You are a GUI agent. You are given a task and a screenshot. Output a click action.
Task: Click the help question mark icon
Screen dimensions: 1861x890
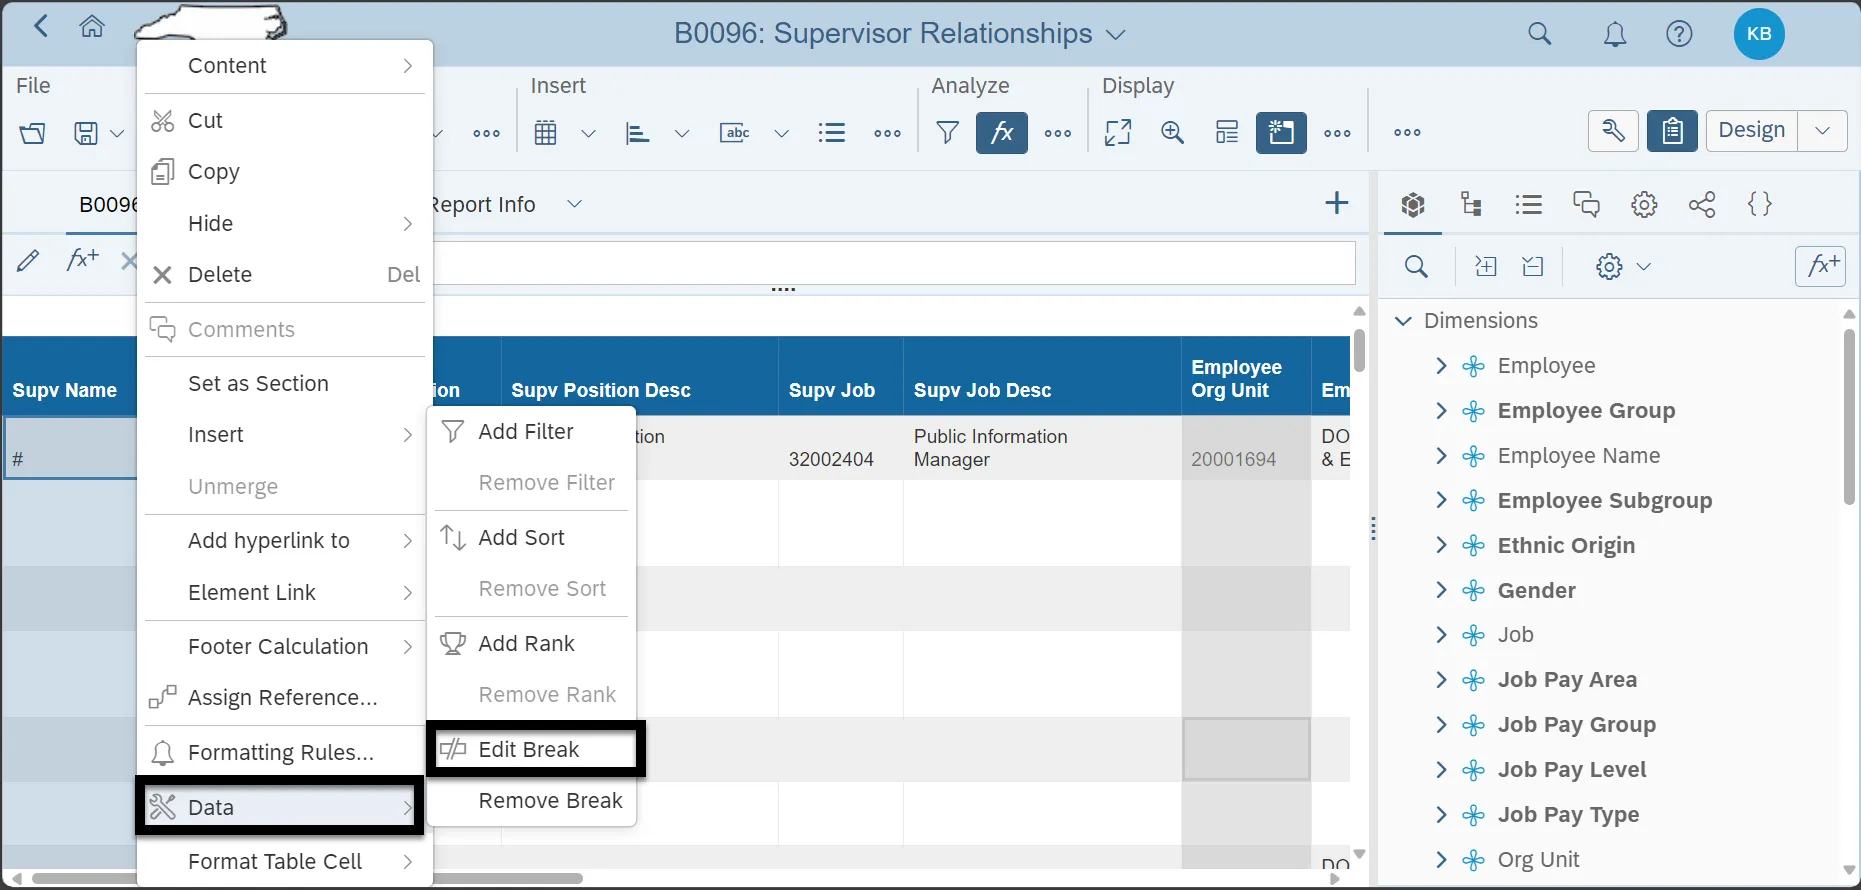[1679, 35]
